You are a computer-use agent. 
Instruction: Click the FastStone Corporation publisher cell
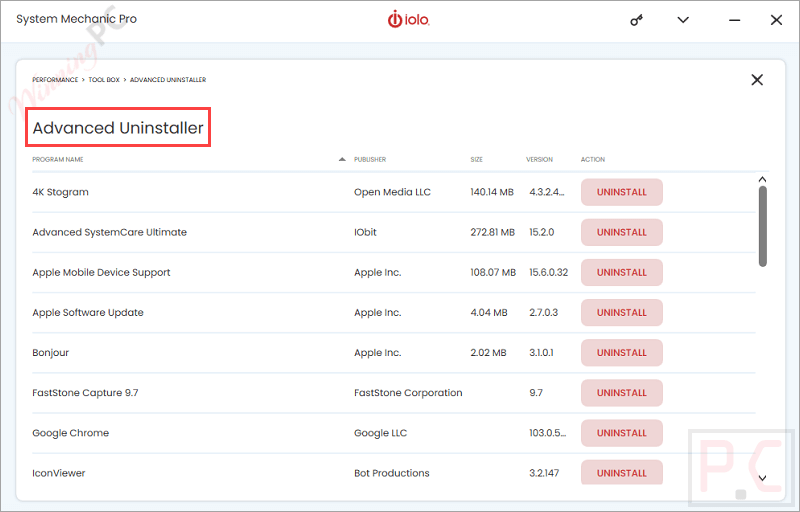408,393
